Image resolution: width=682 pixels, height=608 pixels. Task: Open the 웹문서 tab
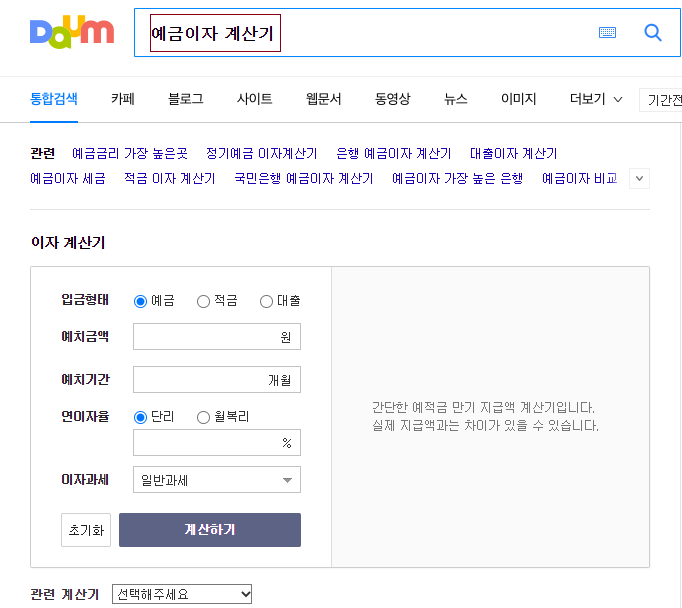[324, 99]
